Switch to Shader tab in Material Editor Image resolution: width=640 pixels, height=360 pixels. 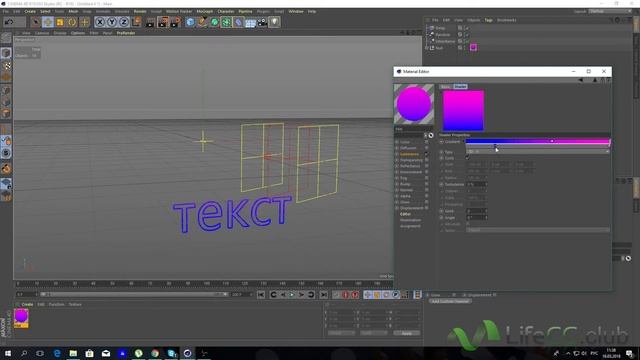[x=460, y=87]
